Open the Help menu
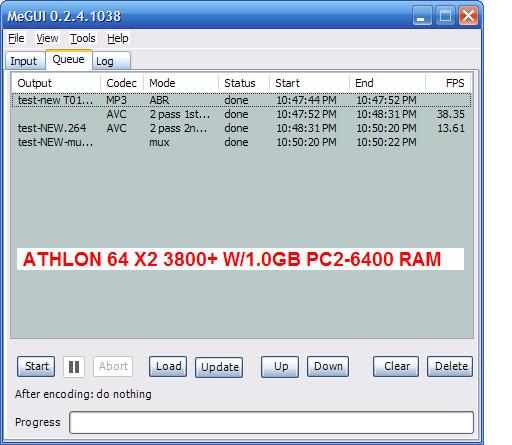Viewport: 512px width, 445px height. pyautogui.click(x=118, y=38)
